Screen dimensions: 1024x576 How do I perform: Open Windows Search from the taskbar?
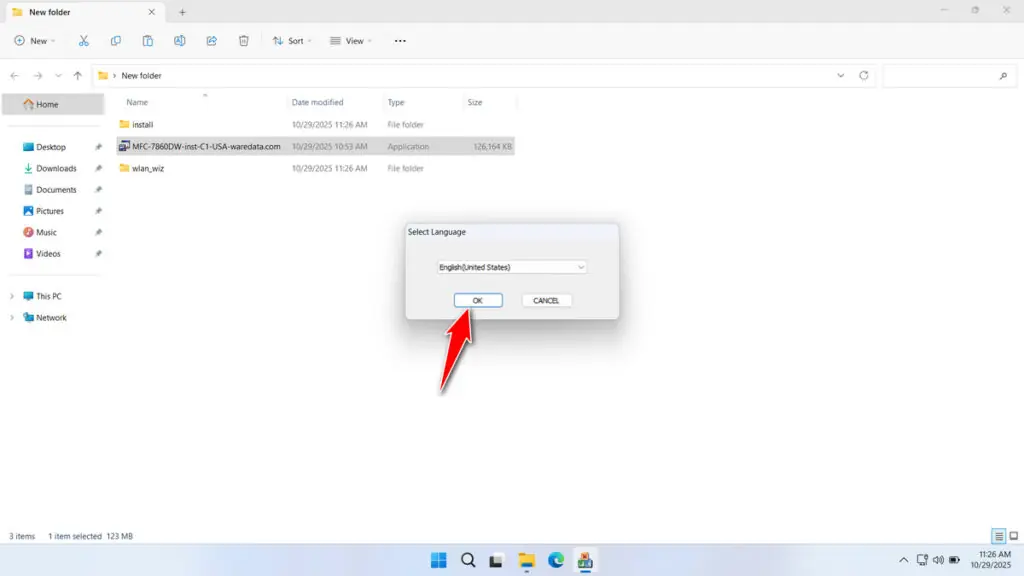(x=467, y=560)
